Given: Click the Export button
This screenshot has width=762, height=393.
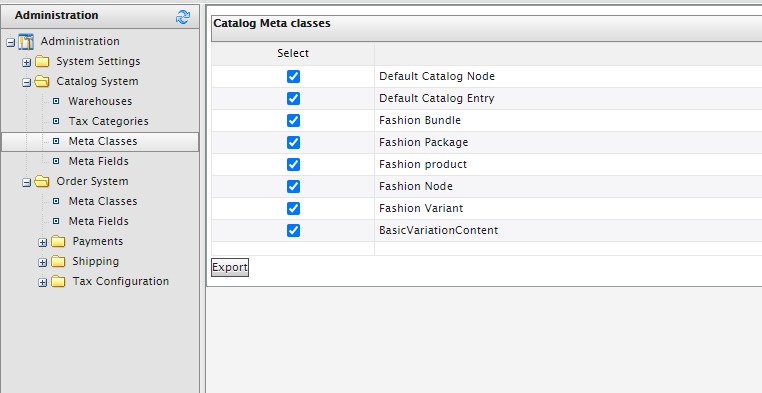Looking at the screenshot, I should (x=230, y=267).
